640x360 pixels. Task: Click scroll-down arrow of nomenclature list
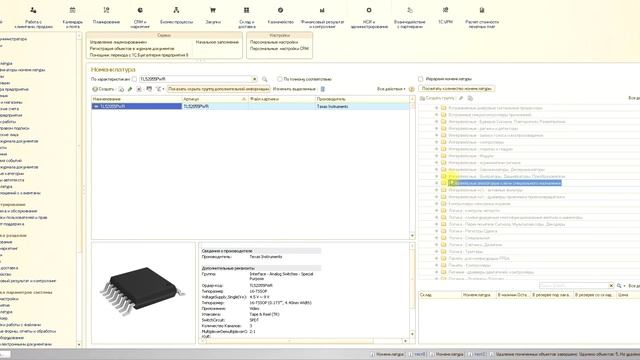412,236
